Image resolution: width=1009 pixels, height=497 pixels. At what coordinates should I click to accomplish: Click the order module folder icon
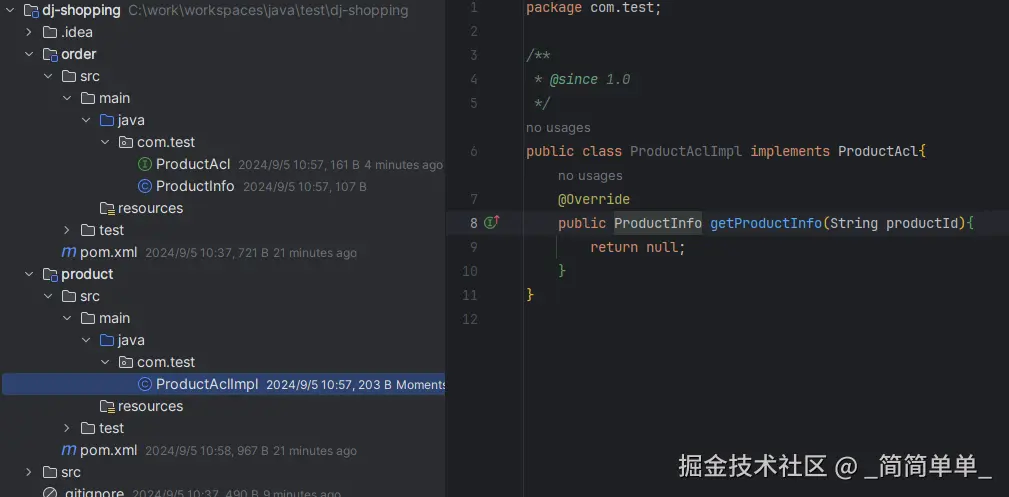[50, 55]
